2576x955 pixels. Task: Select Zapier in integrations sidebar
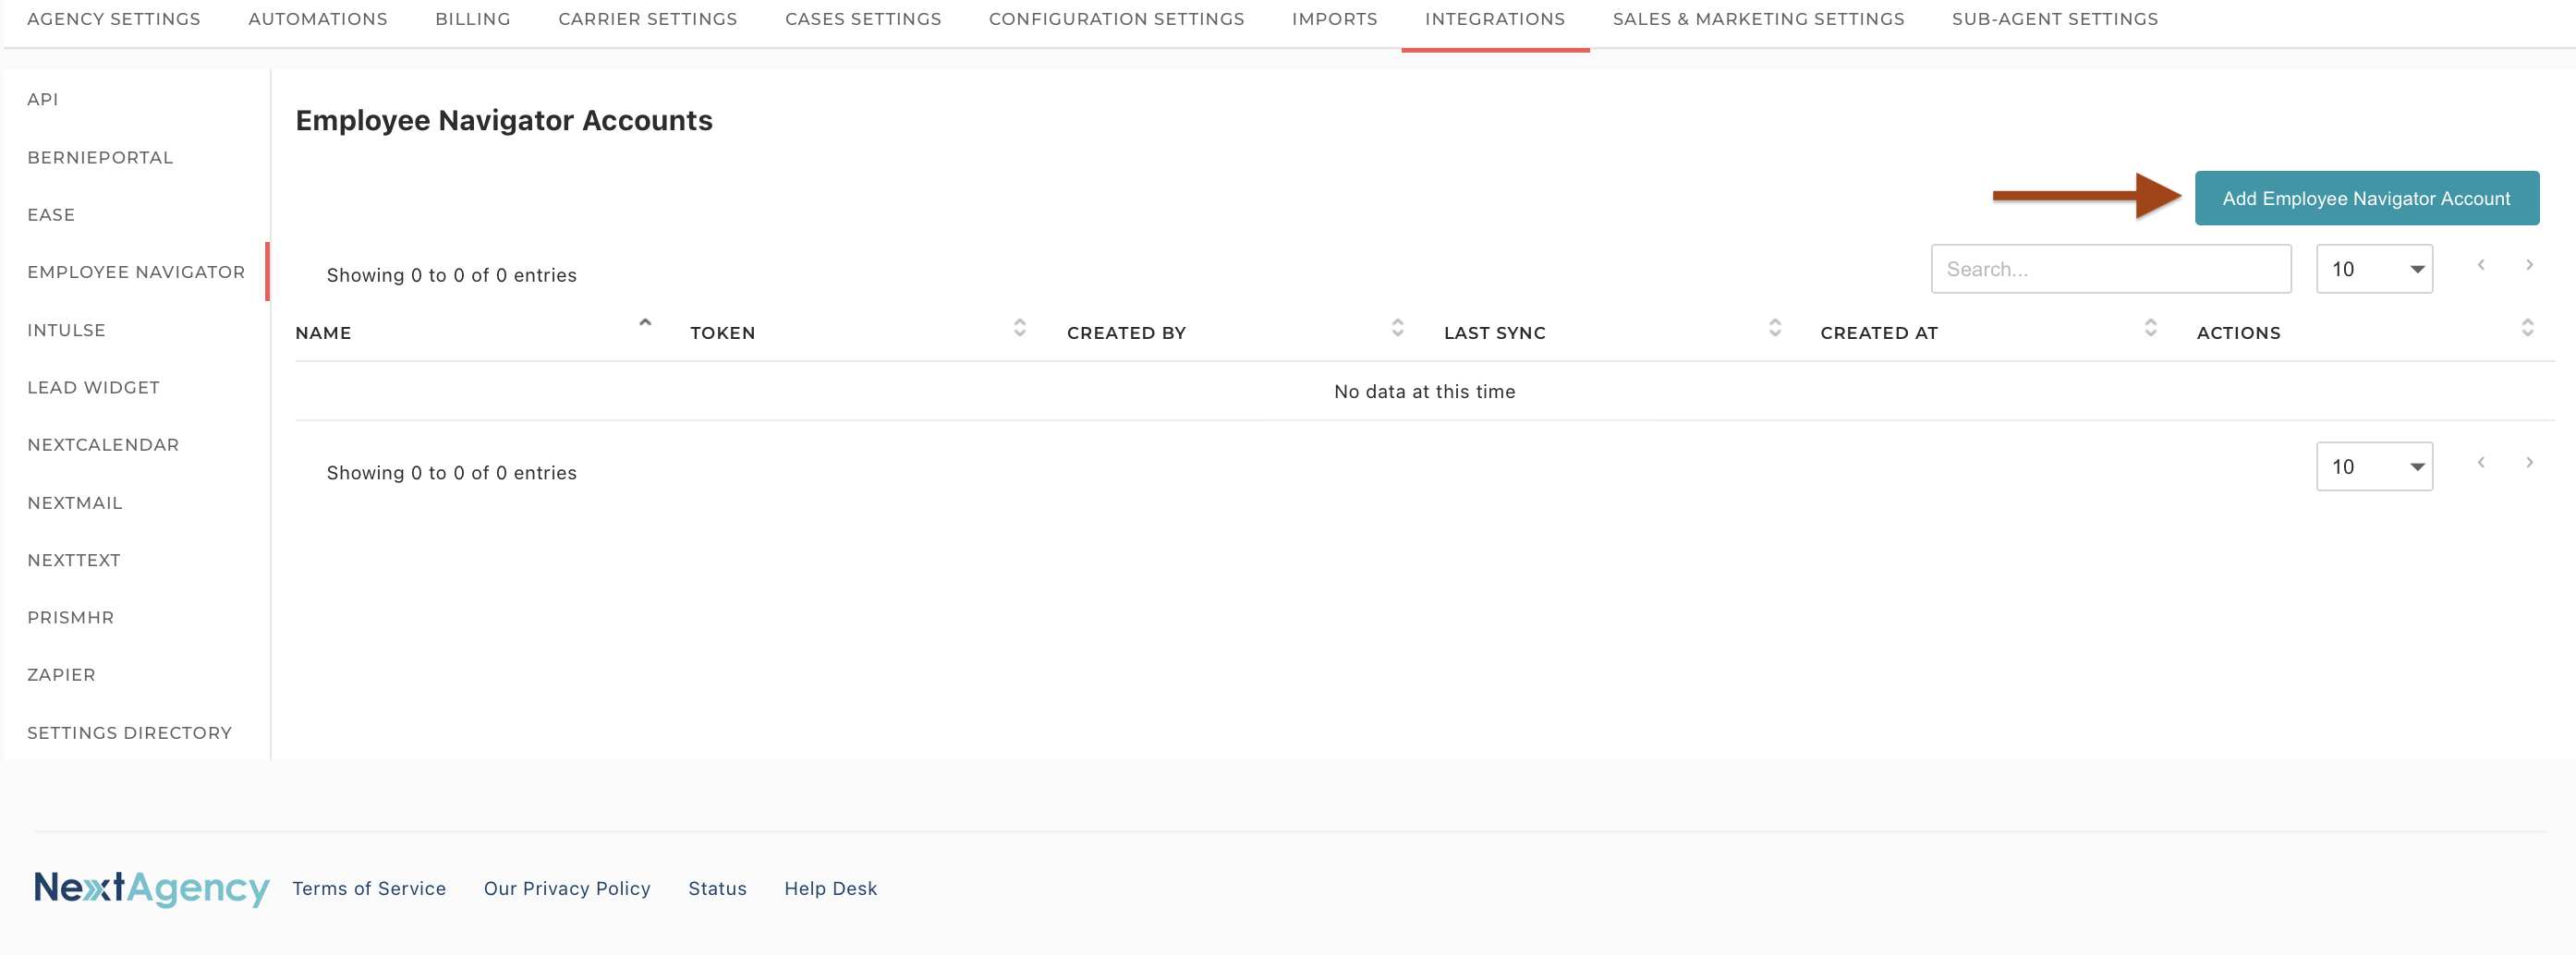pyautogui.click(x=61, y=675)
